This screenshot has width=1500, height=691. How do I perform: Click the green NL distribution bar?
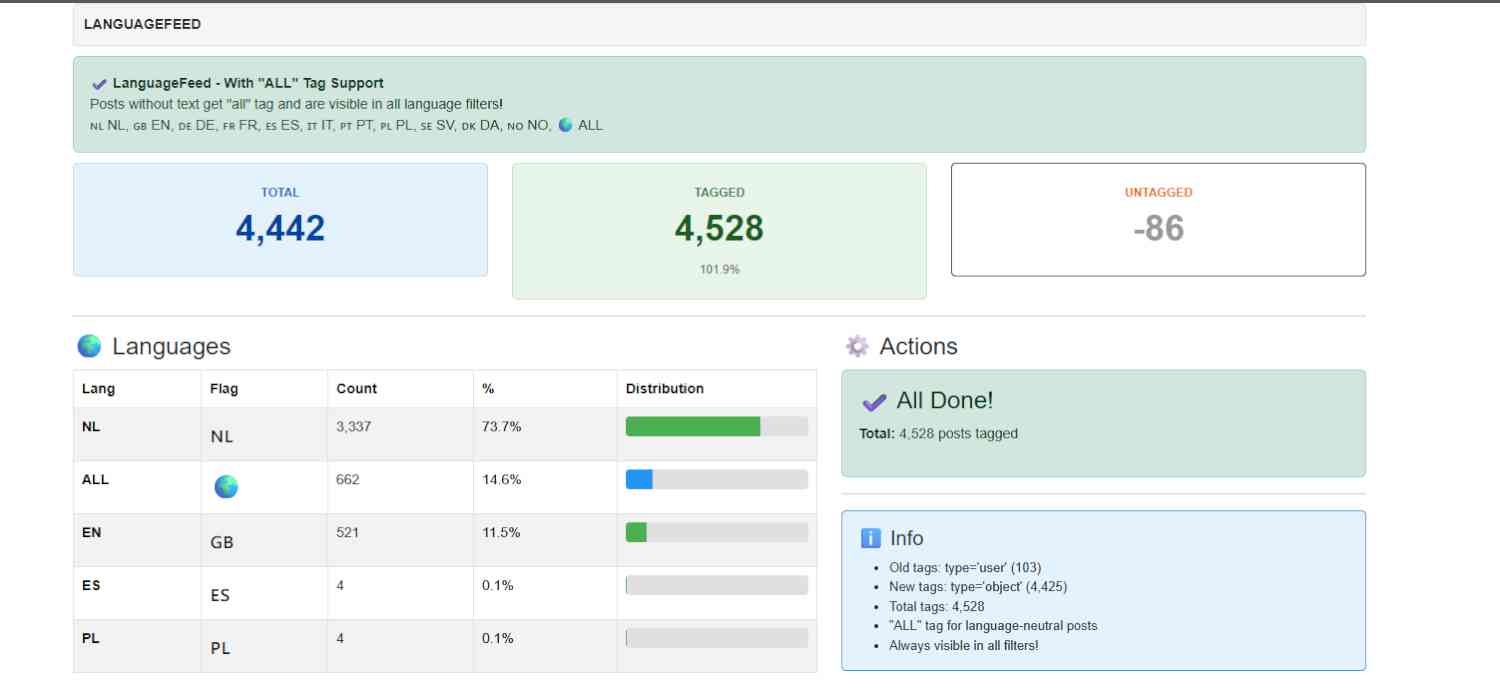[693, 427]
